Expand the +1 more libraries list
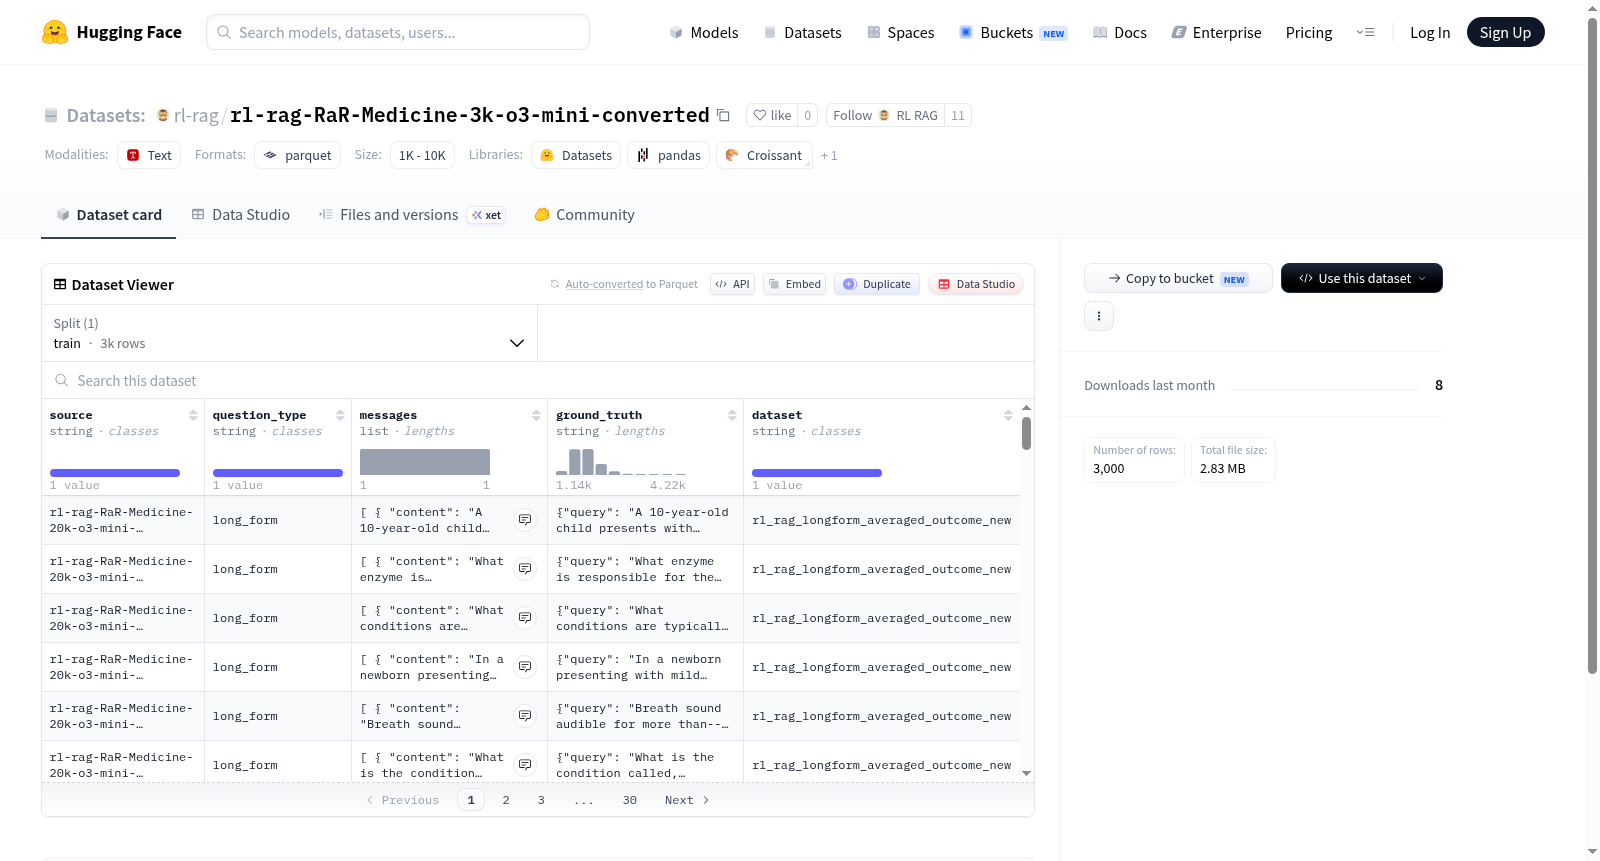The image size is (1600, 861). [829, 156]
